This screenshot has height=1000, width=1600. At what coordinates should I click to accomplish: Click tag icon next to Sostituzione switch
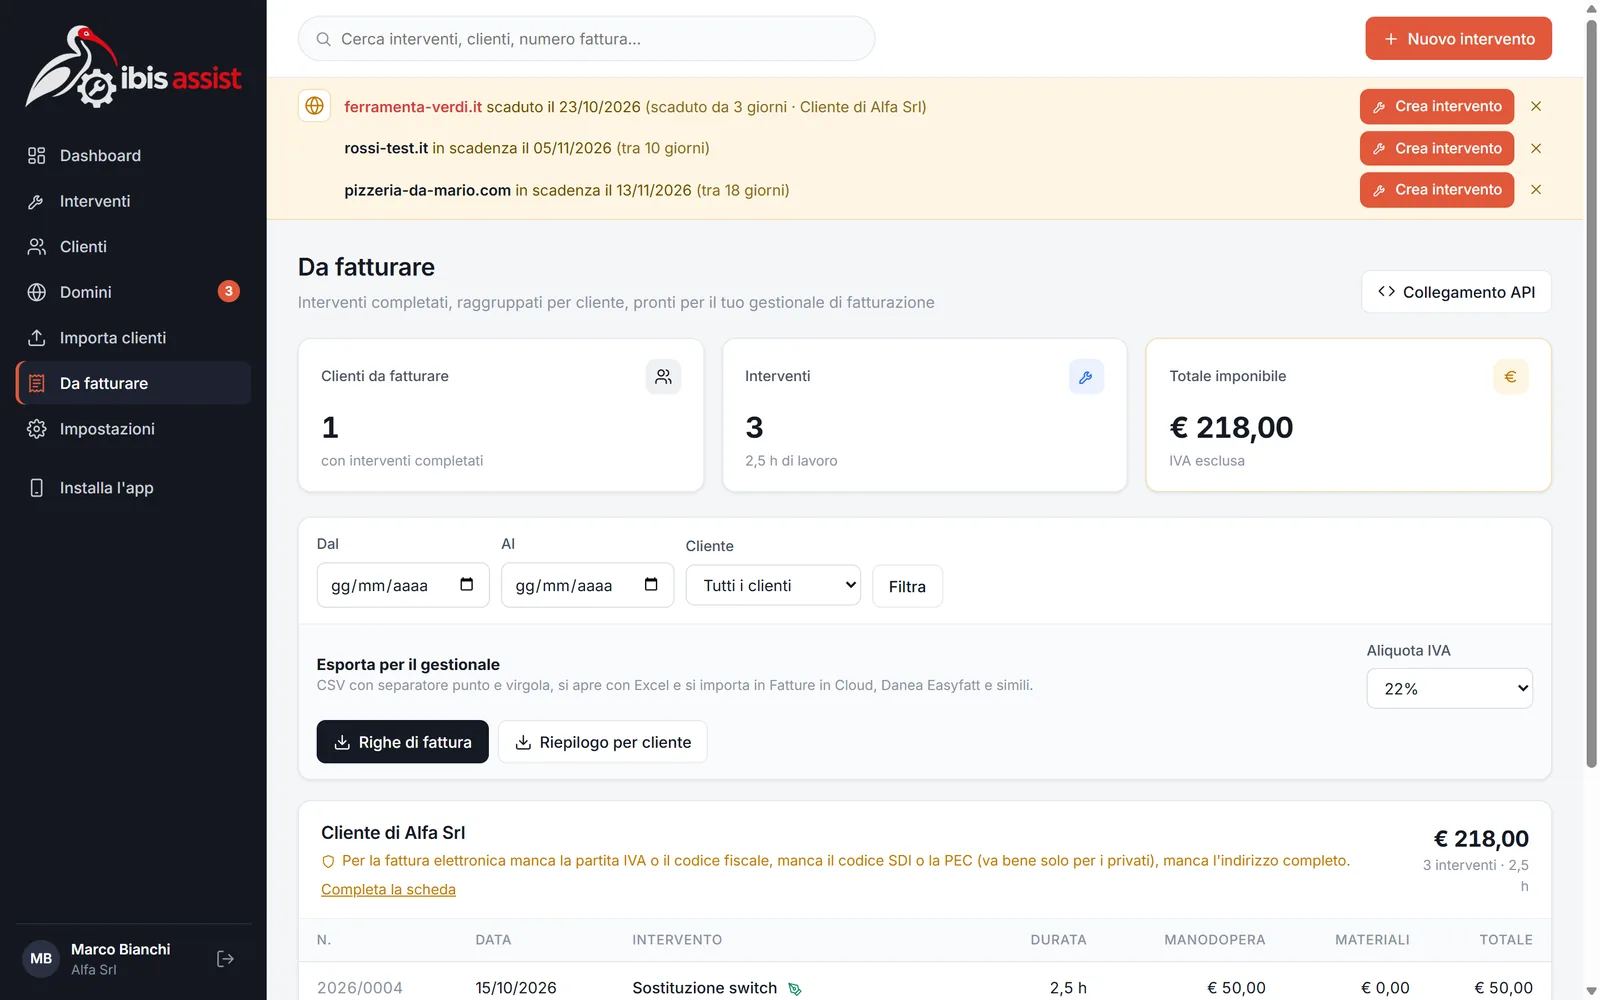(x=795, y=989)
